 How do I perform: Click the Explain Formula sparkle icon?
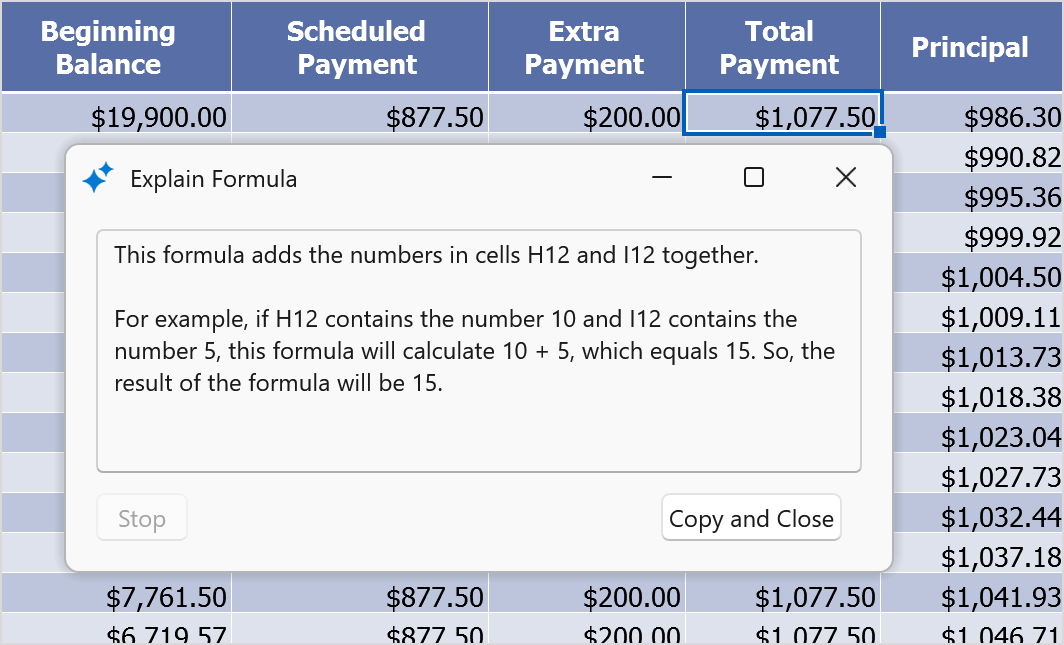(97, 179)
